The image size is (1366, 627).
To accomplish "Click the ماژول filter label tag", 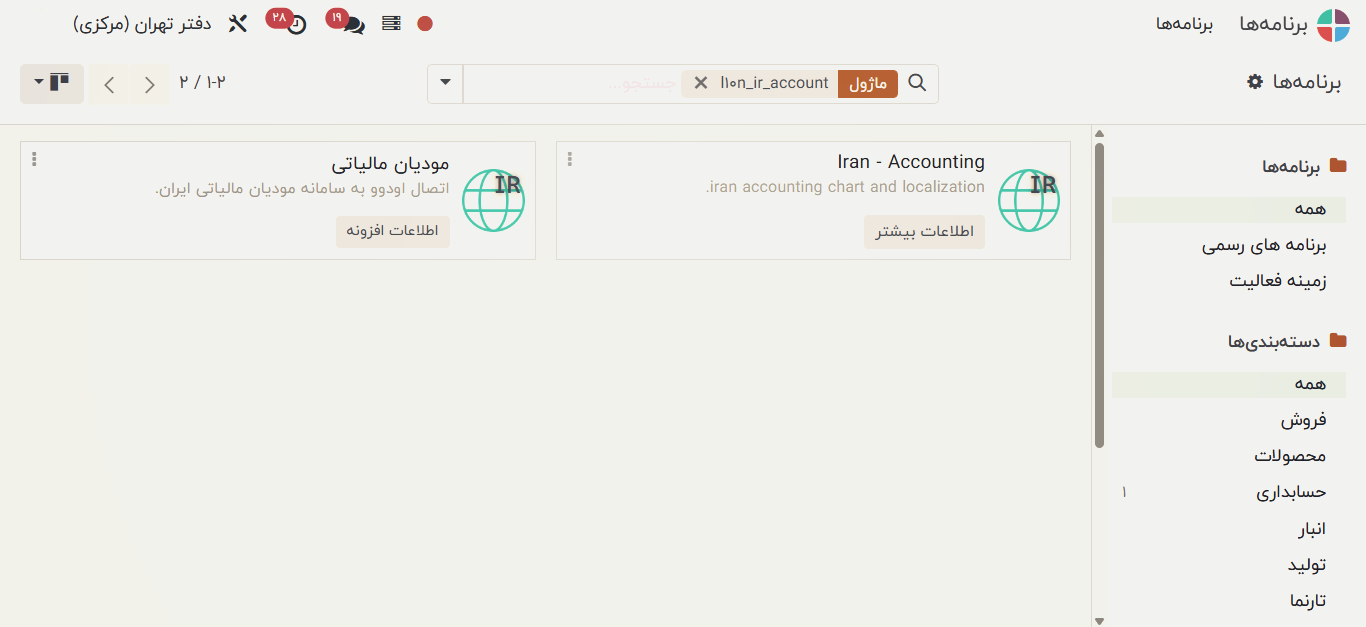I will click(868, 83).
